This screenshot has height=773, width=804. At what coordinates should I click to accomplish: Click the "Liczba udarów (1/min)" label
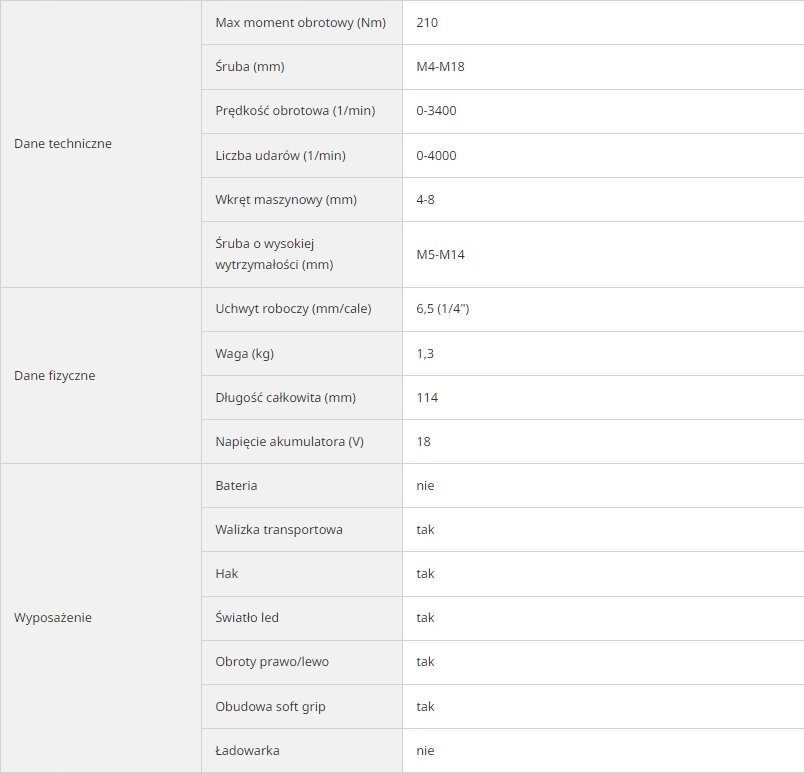pos(281,156)
